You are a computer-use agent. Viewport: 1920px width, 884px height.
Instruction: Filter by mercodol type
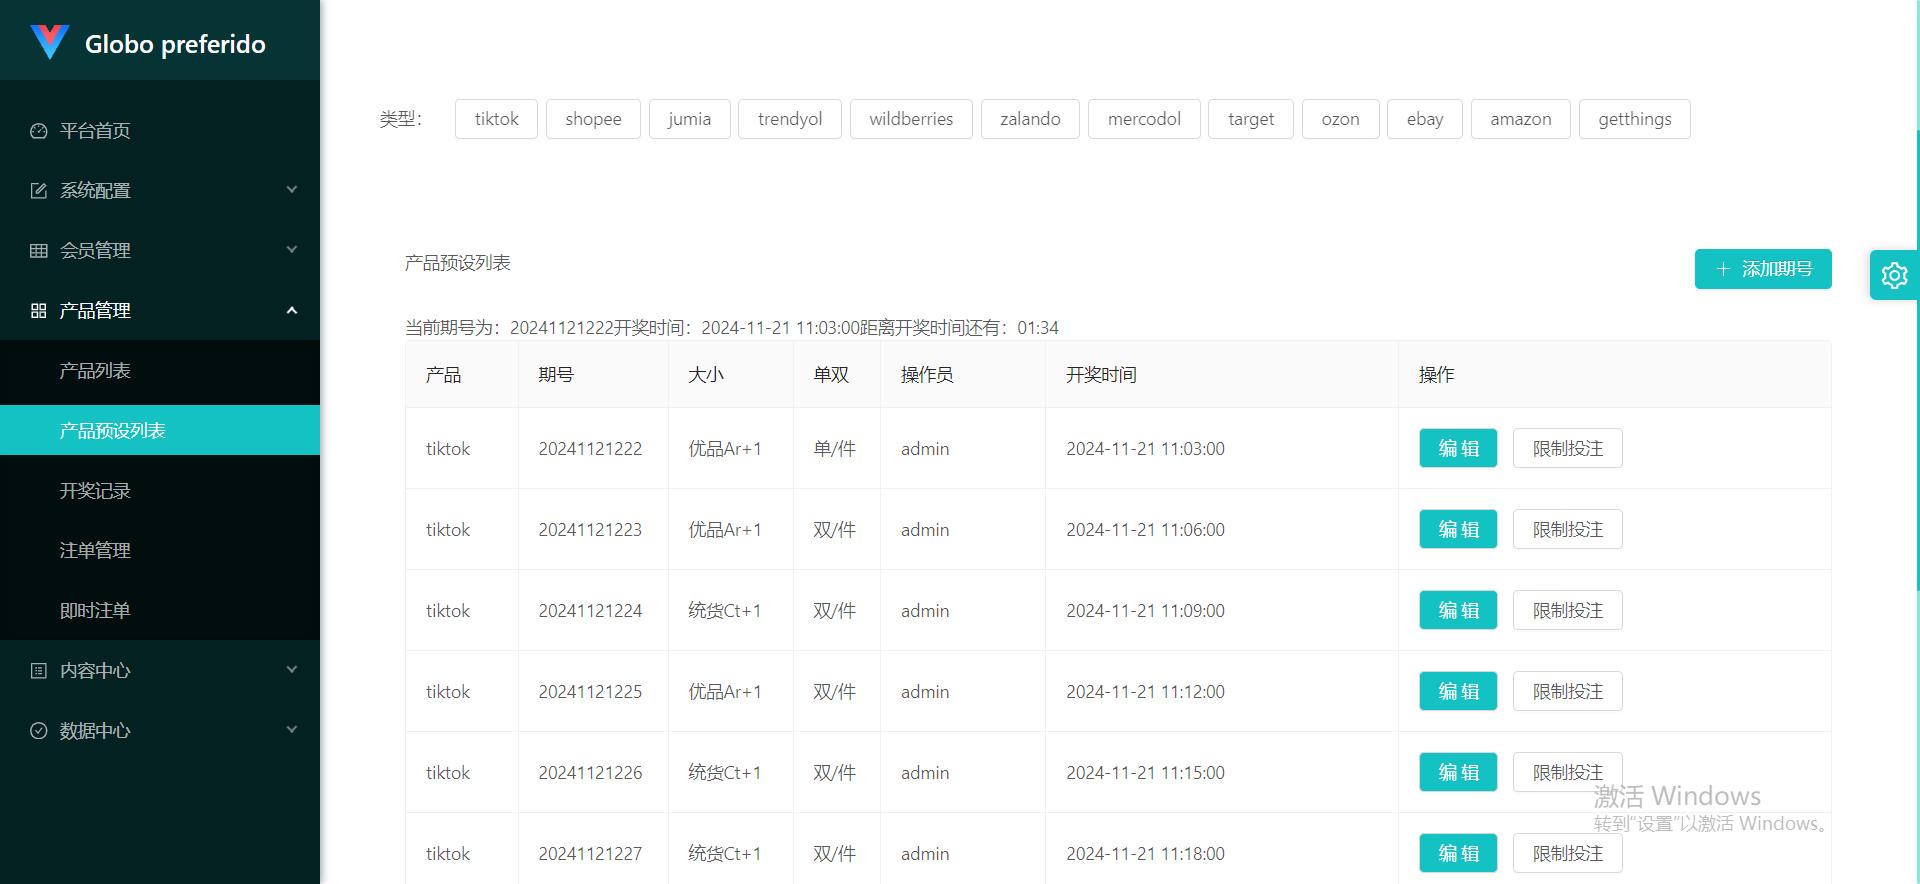point(1144,119)
